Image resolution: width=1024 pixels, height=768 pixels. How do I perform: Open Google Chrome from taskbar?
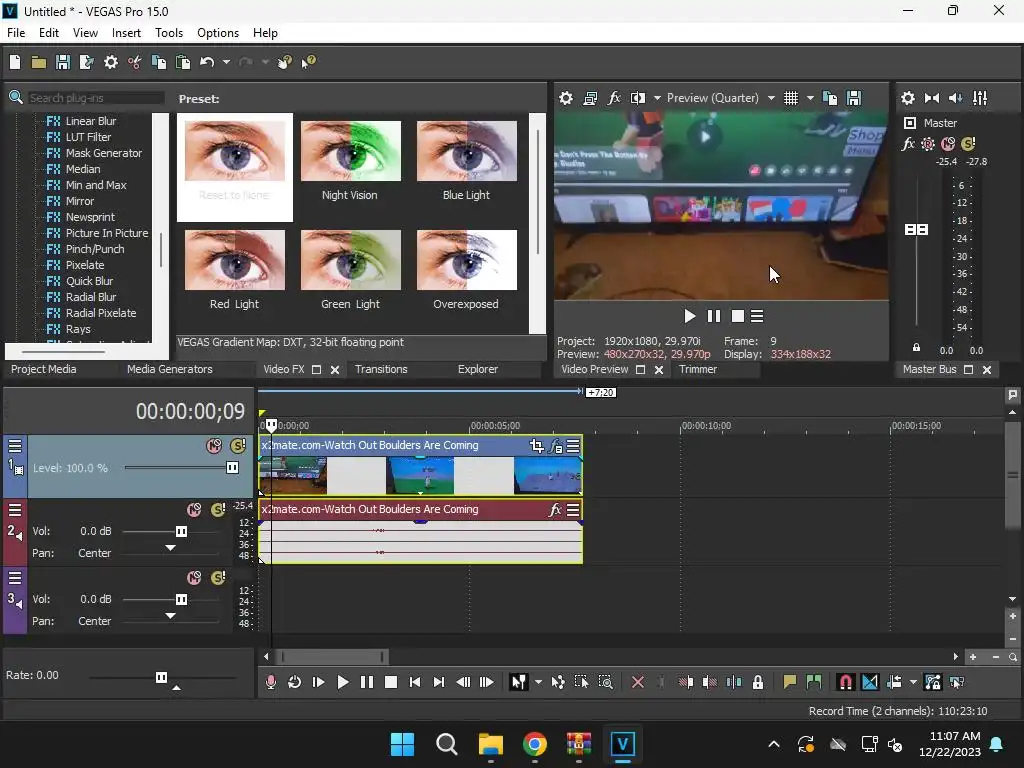[534, 744]
